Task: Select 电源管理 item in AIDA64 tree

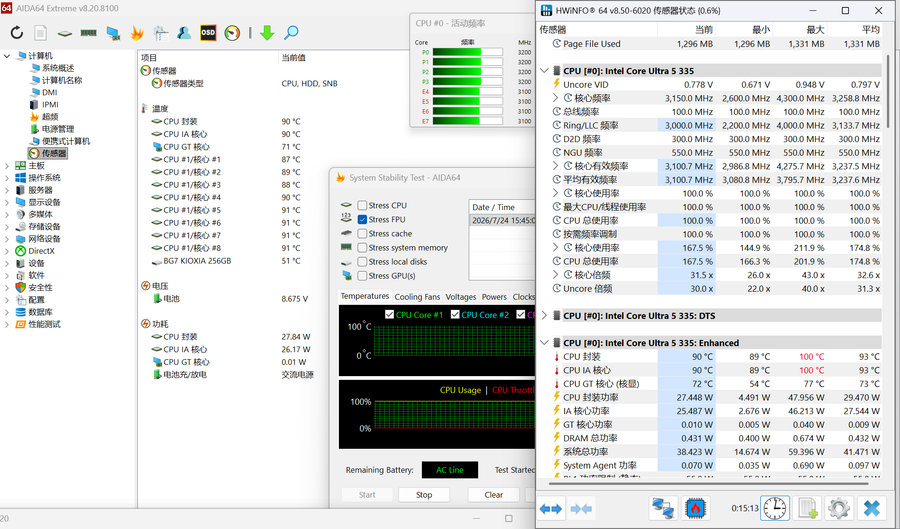Action: [52, 129]
